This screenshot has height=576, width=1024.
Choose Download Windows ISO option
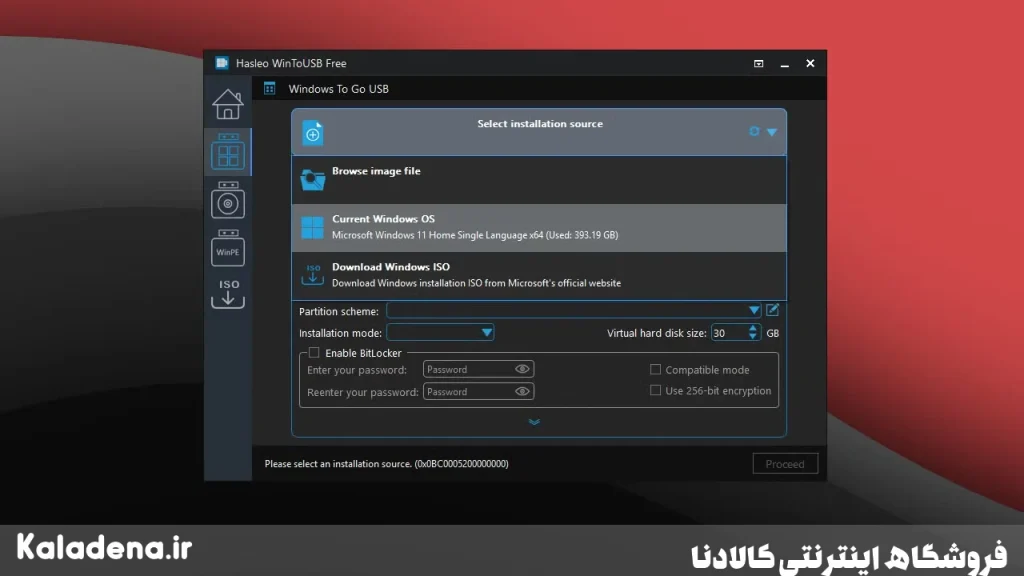point(539,275)
